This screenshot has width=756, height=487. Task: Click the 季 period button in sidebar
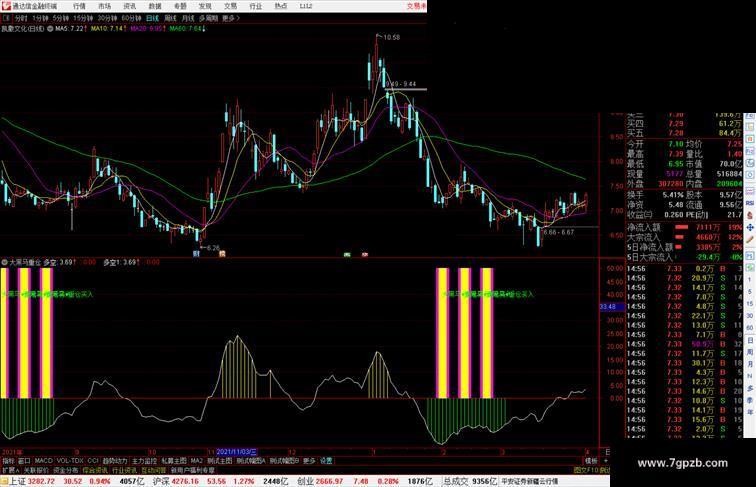pyautogui.click(x=750, y=400)
